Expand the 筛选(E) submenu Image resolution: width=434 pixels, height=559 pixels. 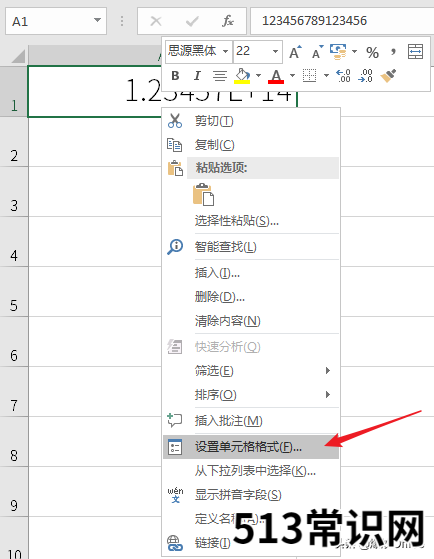(251, 371)
